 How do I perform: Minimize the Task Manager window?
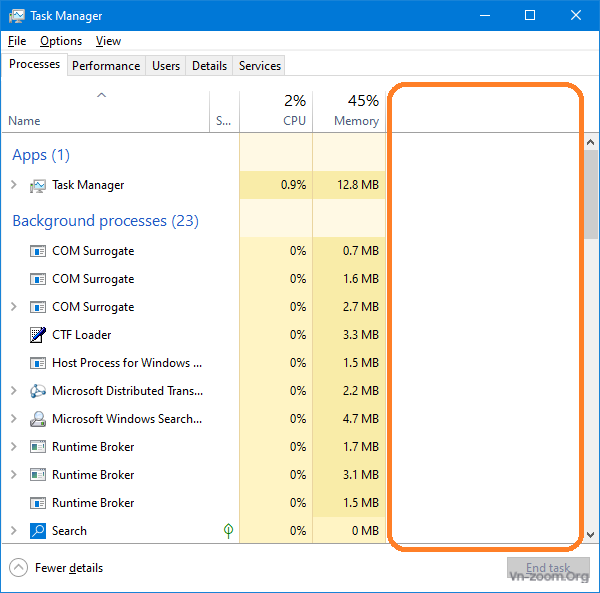485,15
